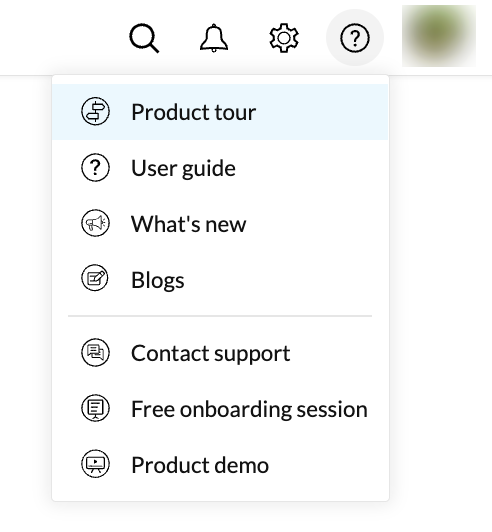The height and width of the screenshot is (532, 492).
Task: Launch the Product demo entry
Action: (x=200, y=465)
